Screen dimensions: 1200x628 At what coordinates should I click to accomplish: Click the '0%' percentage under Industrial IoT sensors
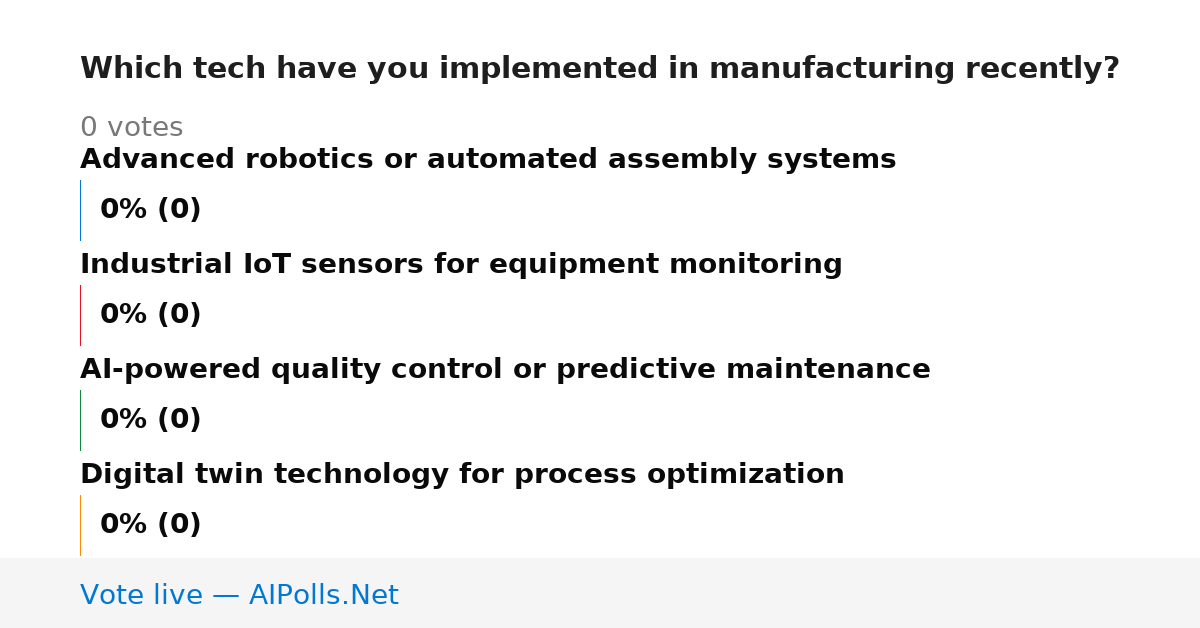tap(124, 315)
